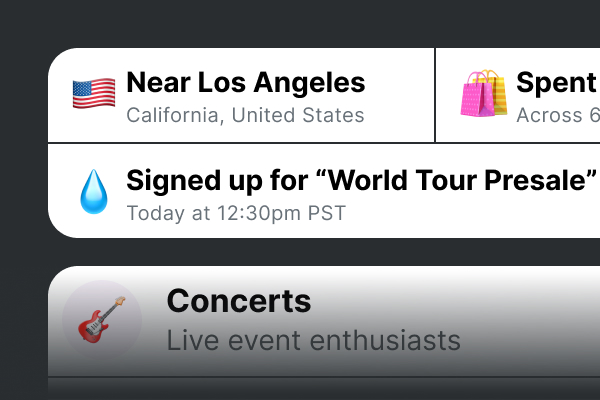Click the dark gap between the two cards
This screenshot has width=600, height=400.
300,252
